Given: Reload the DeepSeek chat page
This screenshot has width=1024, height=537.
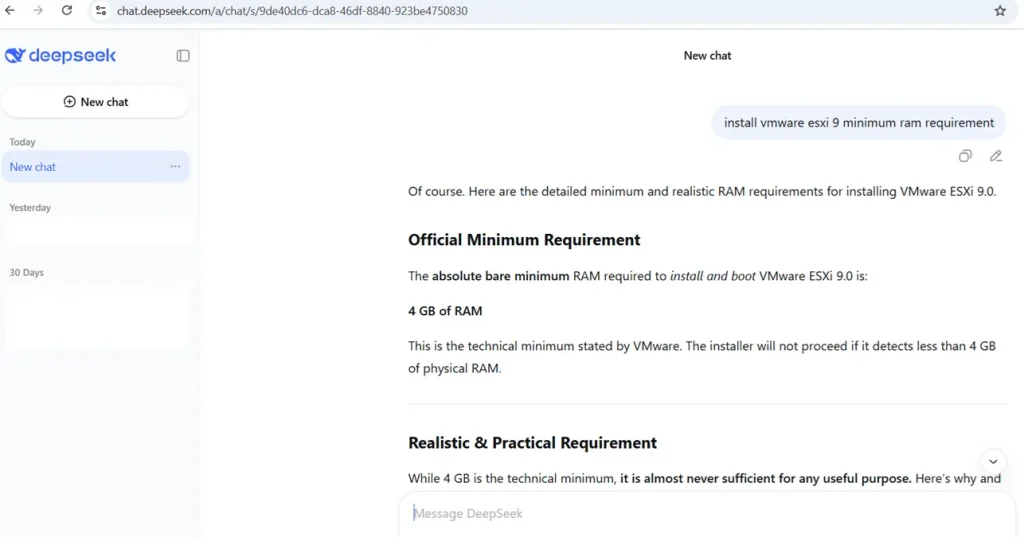Looking at the screenshot, I should coord(67,11).
